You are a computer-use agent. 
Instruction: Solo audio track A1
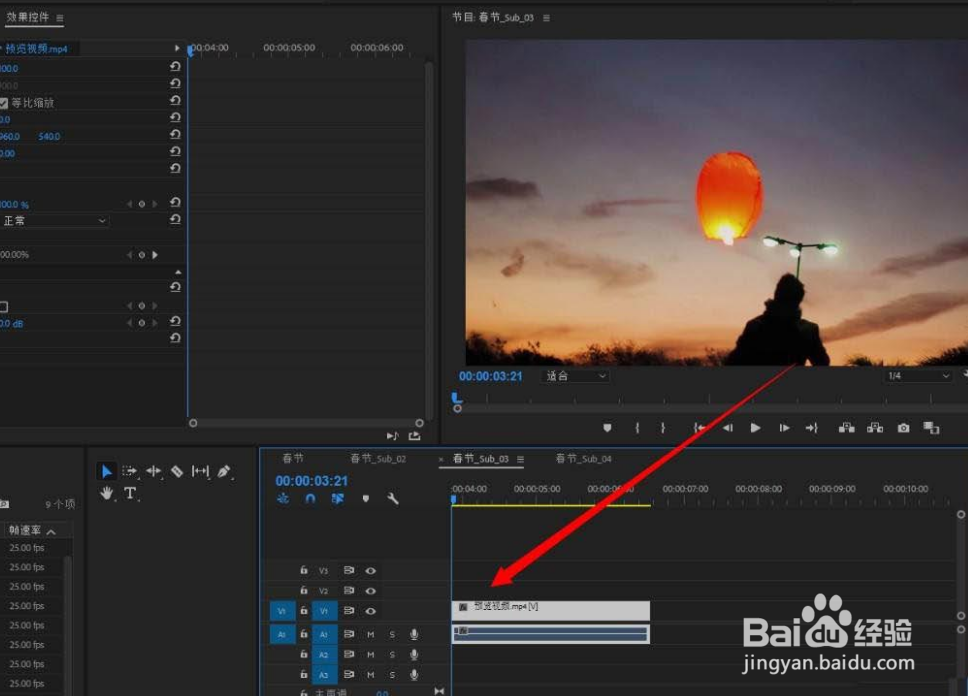pos(392,634)
